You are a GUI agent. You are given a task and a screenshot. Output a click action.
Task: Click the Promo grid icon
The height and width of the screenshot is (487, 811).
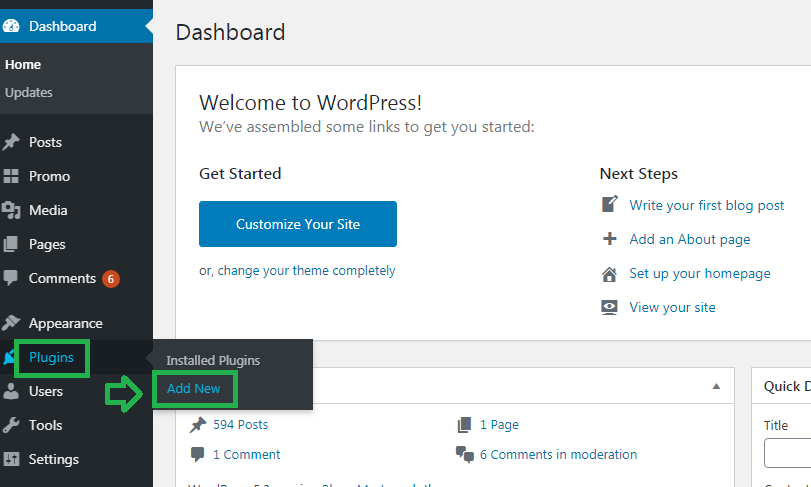(11, 176)
